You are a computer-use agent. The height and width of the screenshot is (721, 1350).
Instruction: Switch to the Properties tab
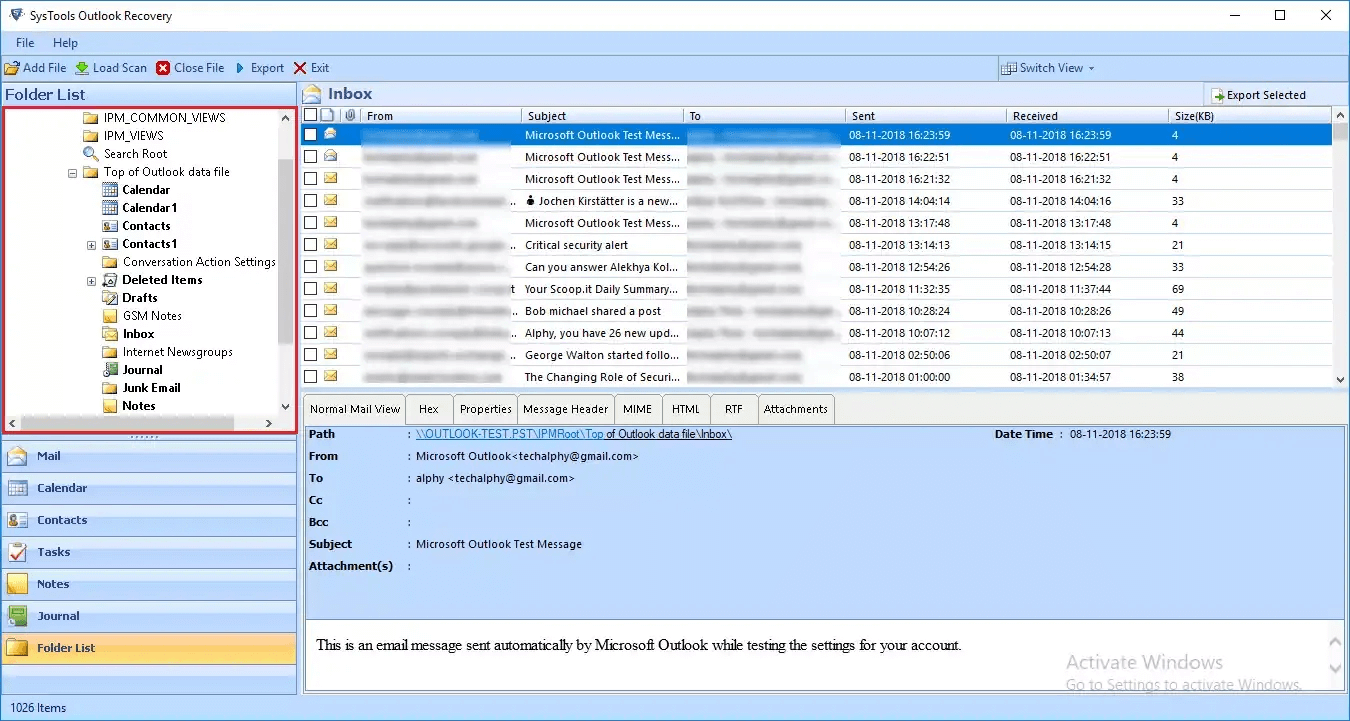486,409
